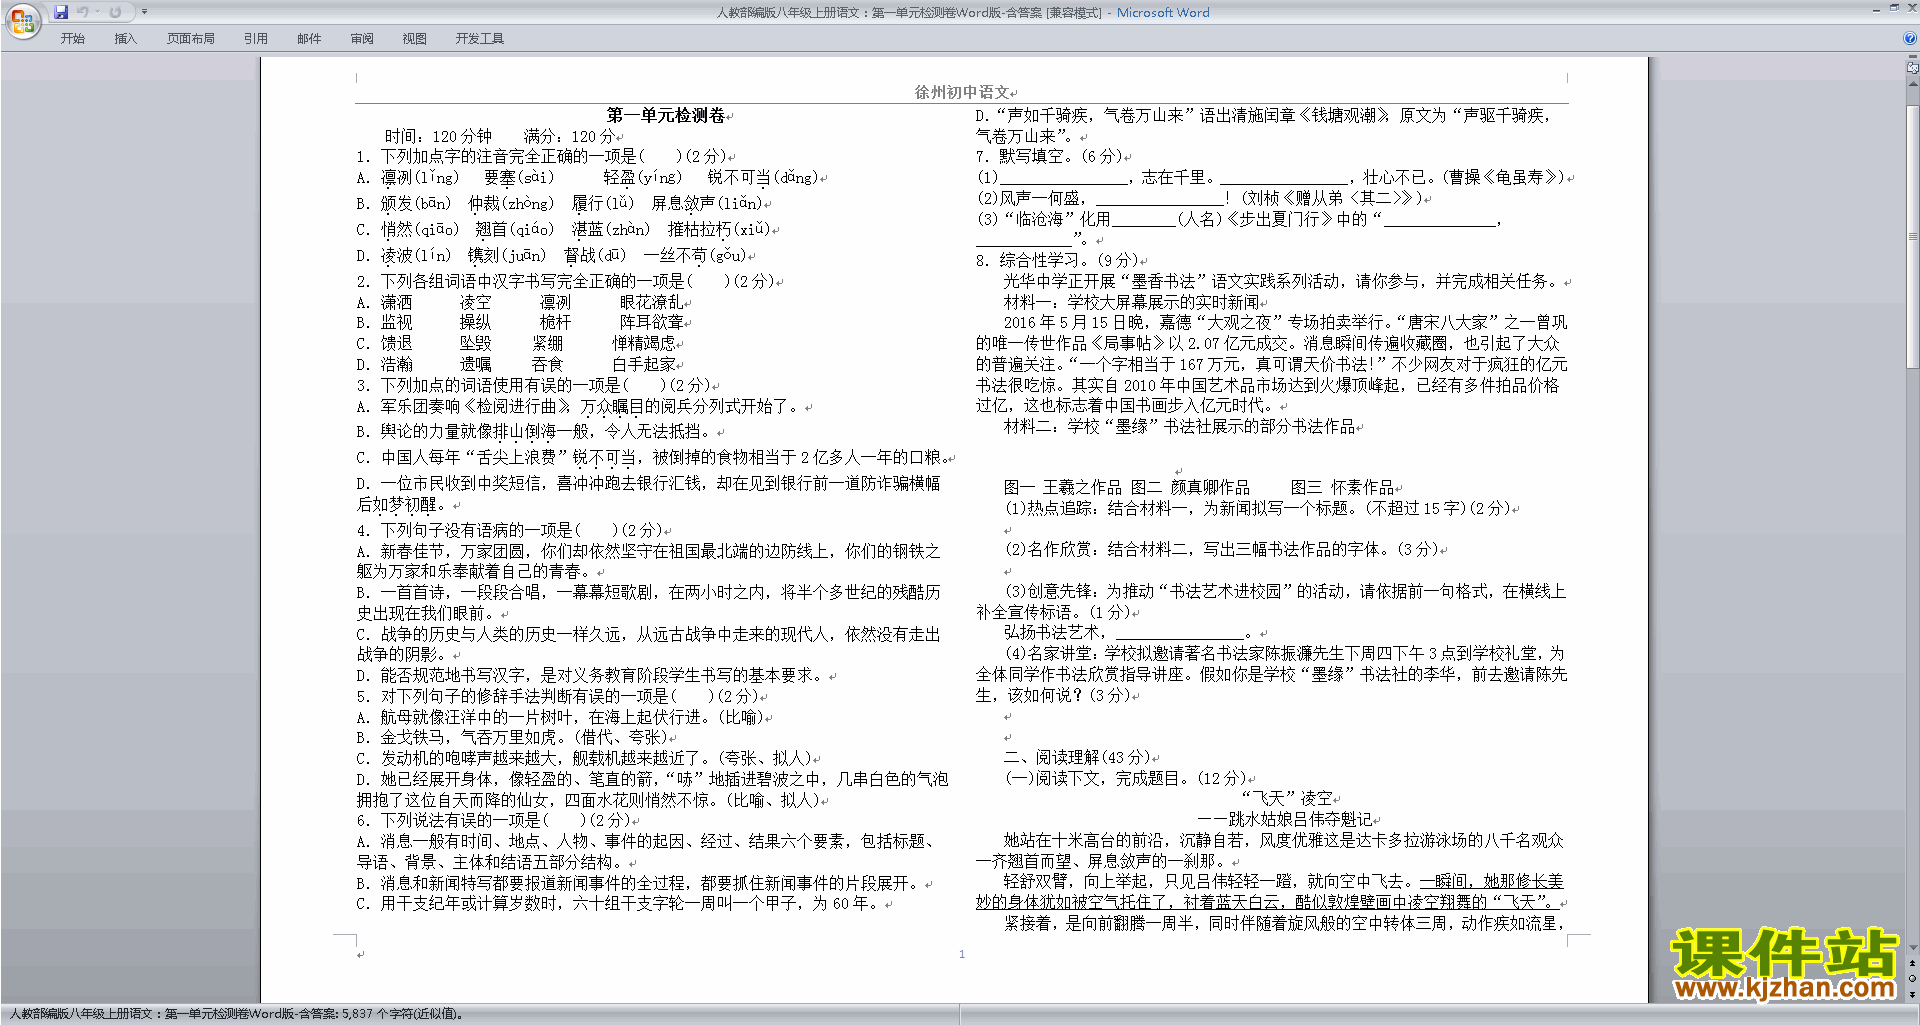The height and width of the screenshot is (1025, 1920).
Task: Click the blank line after 弘扬书法艺术
Action: pyautogui.click(x=1180, y=632)
